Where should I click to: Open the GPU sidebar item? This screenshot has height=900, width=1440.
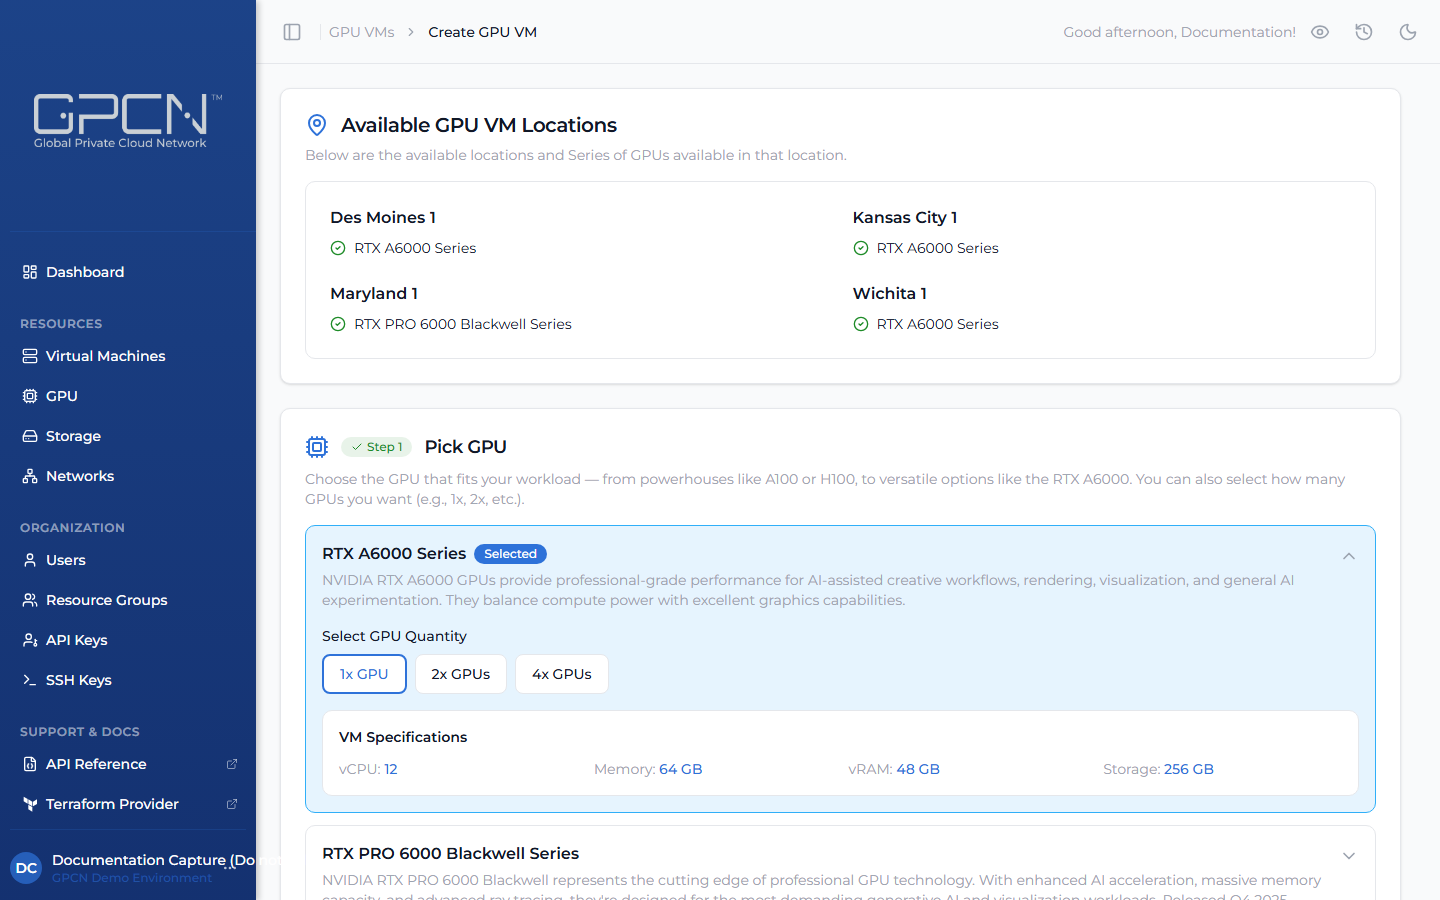128,396
